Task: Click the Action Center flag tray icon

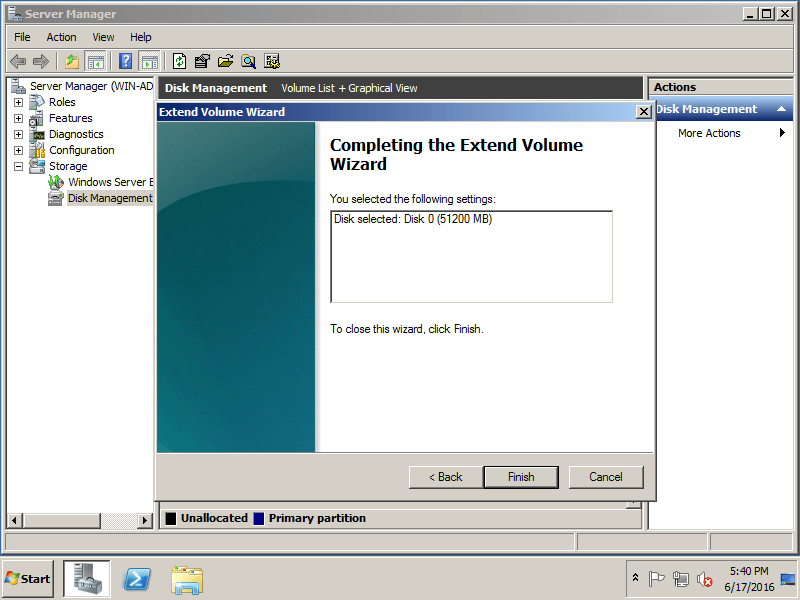Action: tap(656, 579)
